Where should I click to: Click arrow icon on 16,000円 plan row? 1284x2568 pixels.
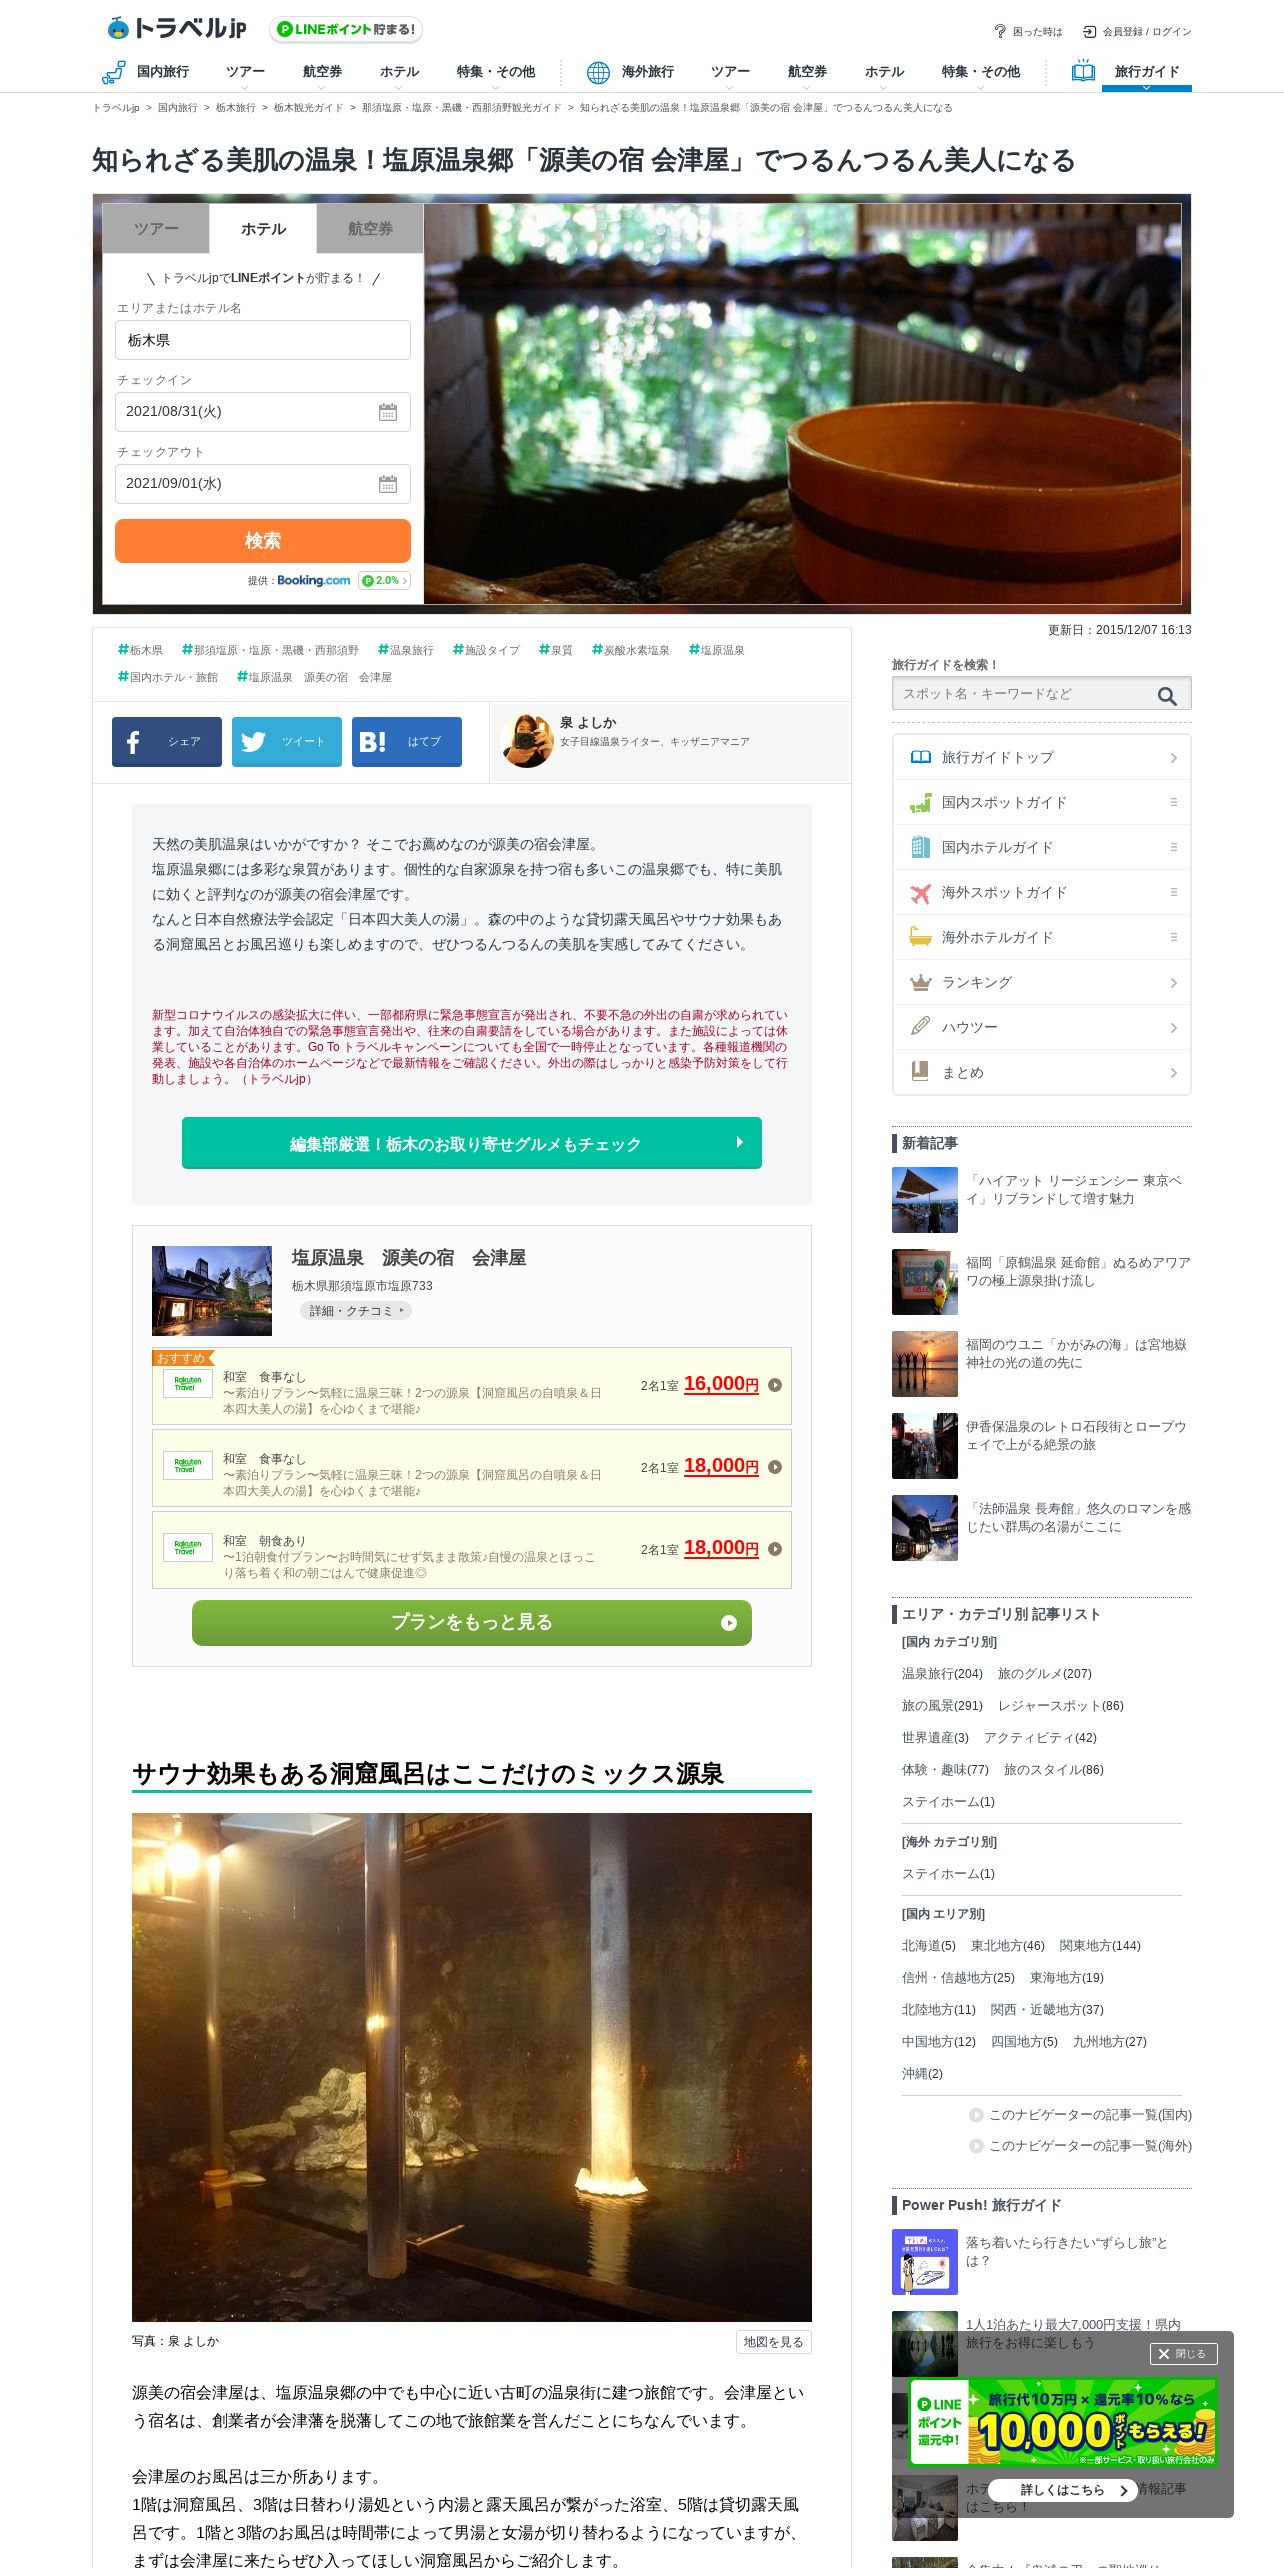(774, 1385)
